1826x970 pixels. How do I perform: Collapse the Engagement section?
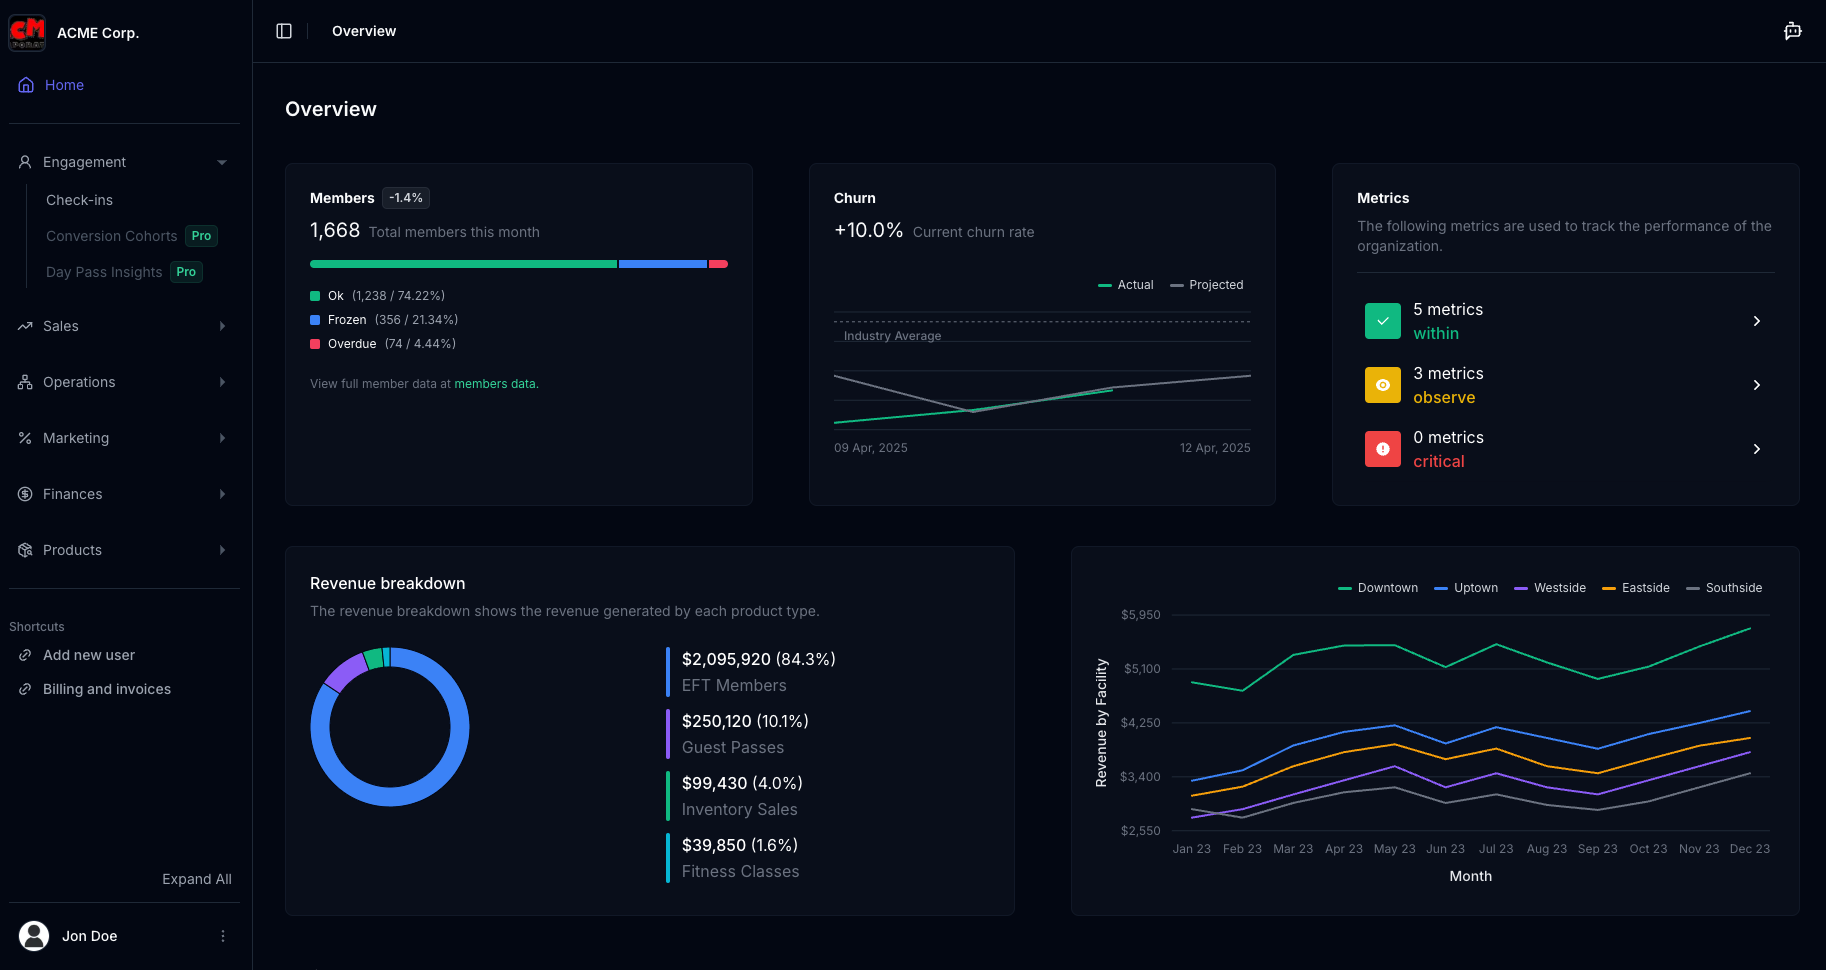(221, 161)
